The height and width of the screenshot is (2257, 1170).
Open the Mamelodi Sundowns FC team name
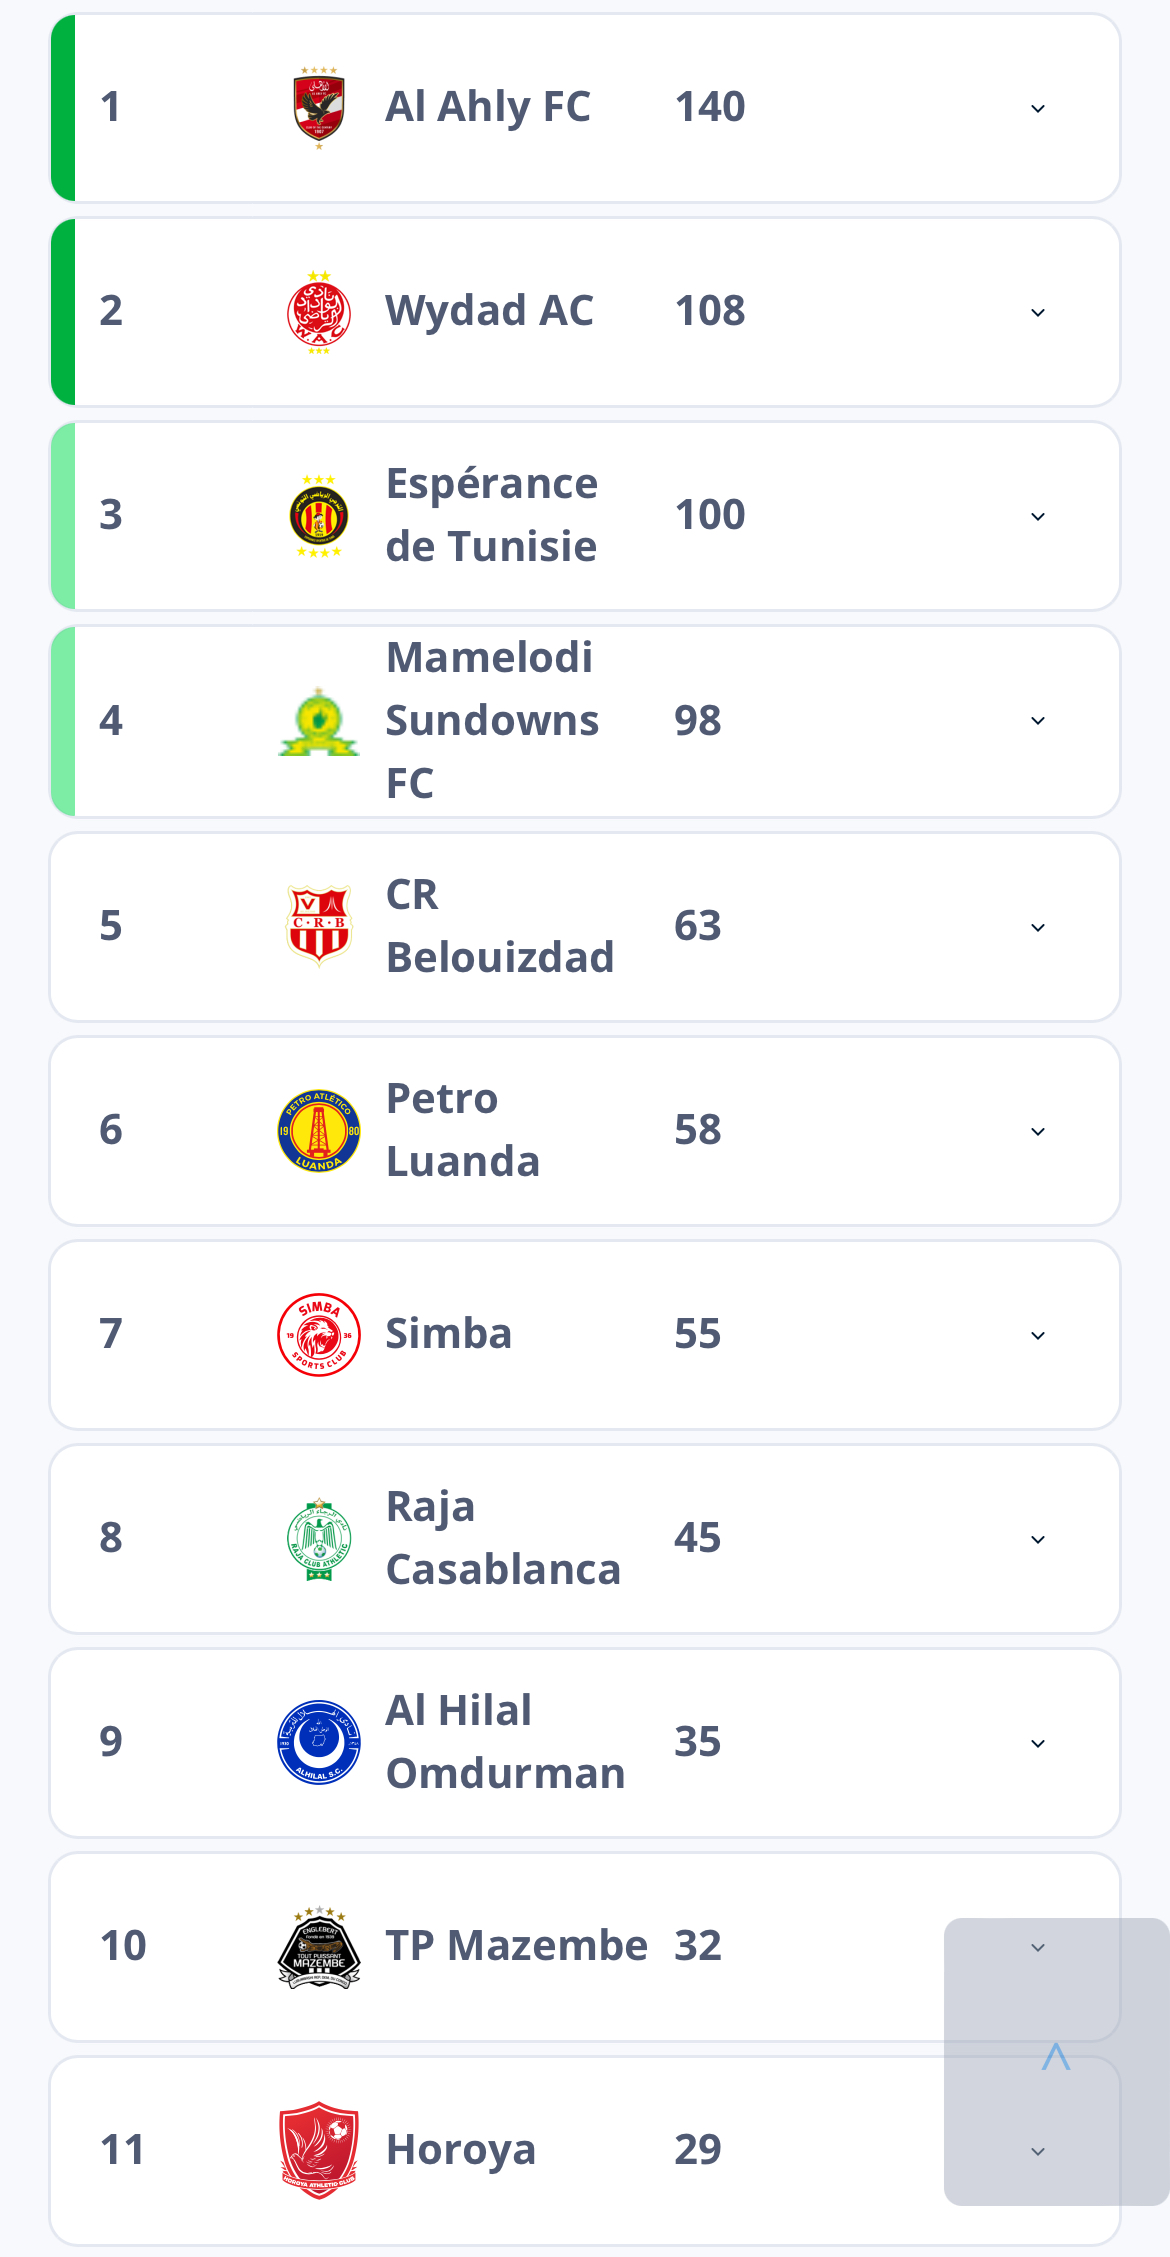tap(492, 721)
